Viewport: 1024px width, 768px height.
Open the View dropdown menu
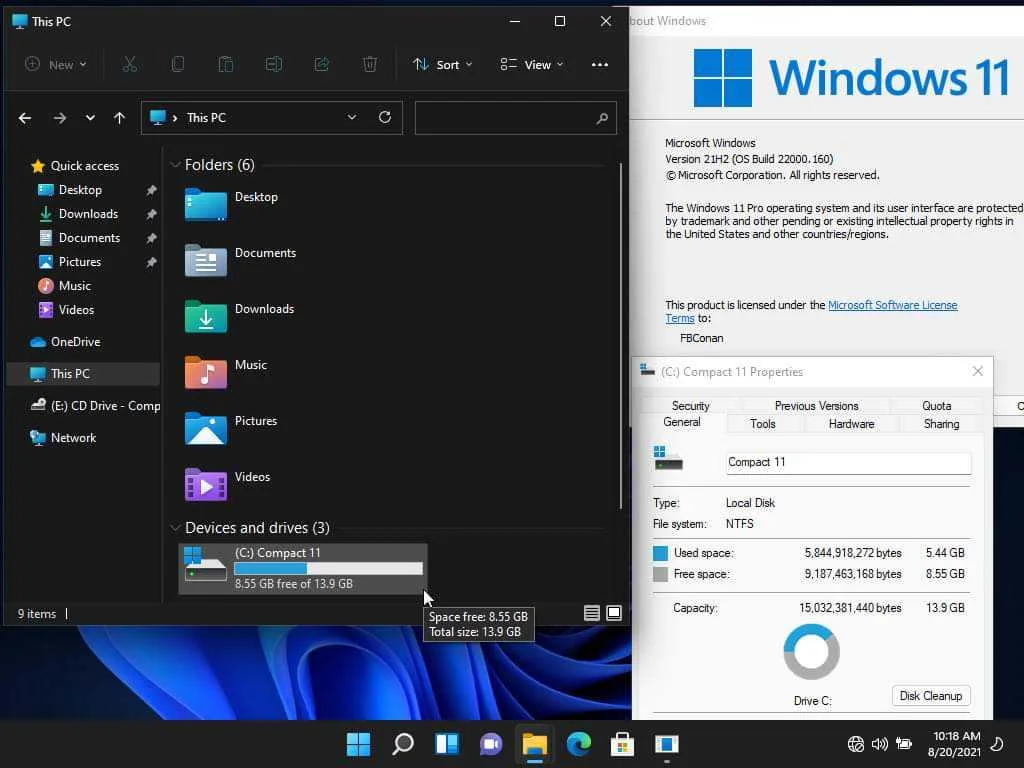coord(532,64)
